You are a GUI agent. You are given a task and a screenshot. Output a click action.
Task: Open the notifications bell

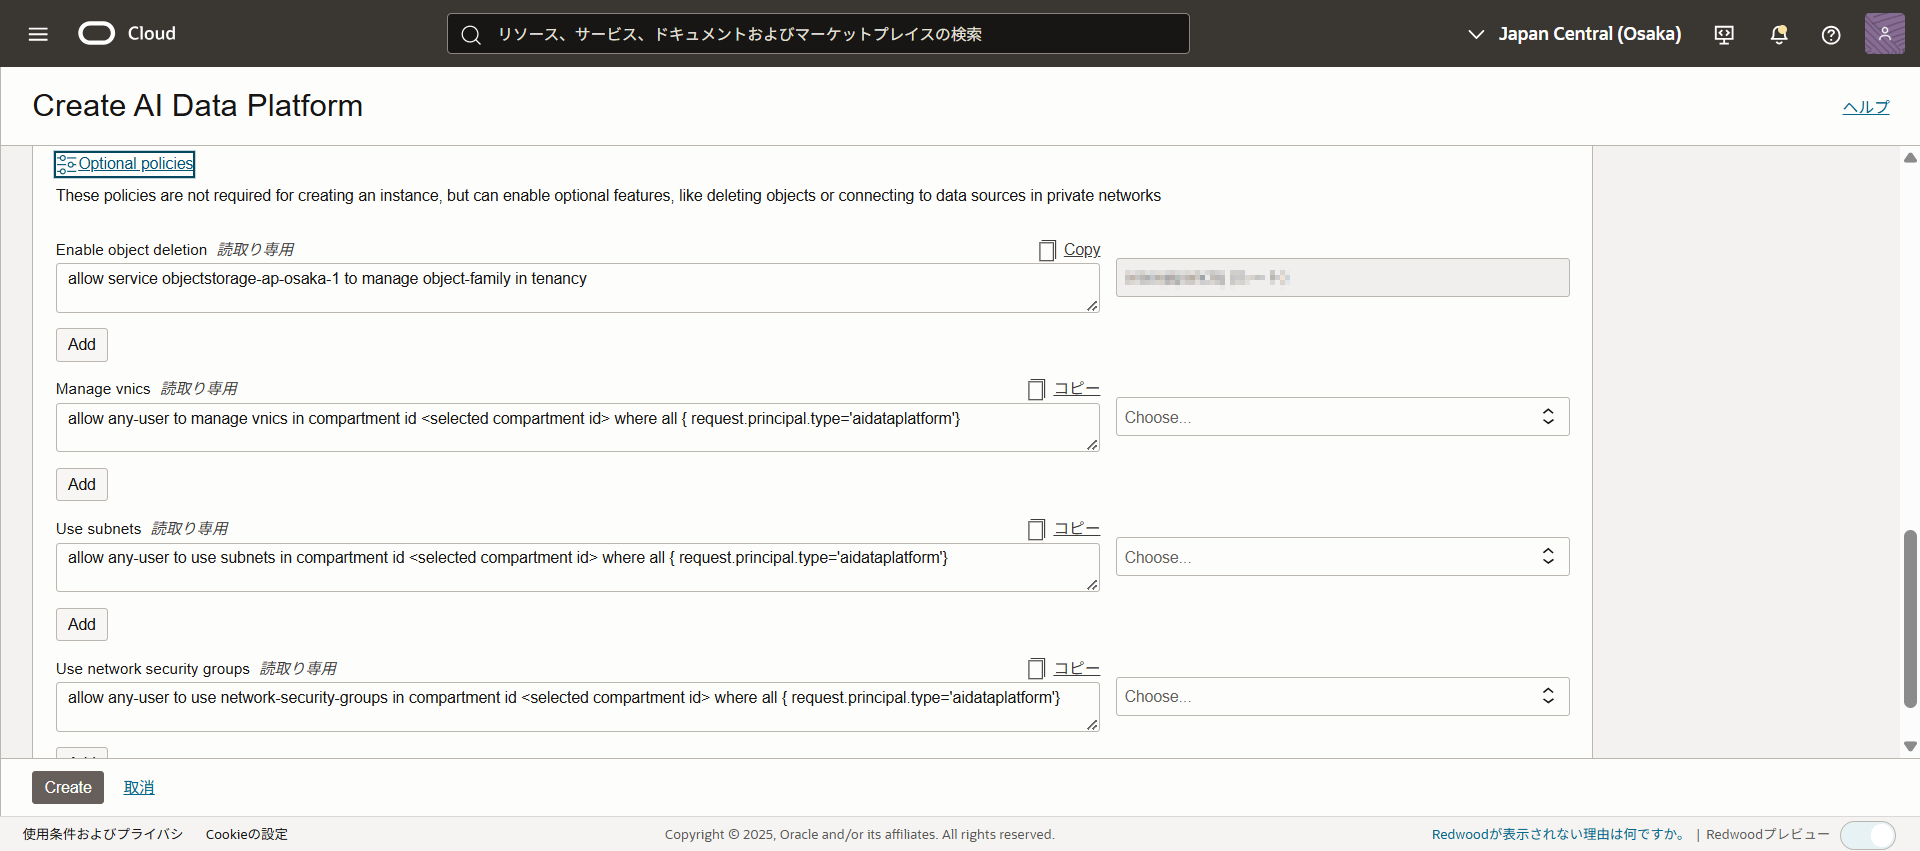click(1779, 34)
